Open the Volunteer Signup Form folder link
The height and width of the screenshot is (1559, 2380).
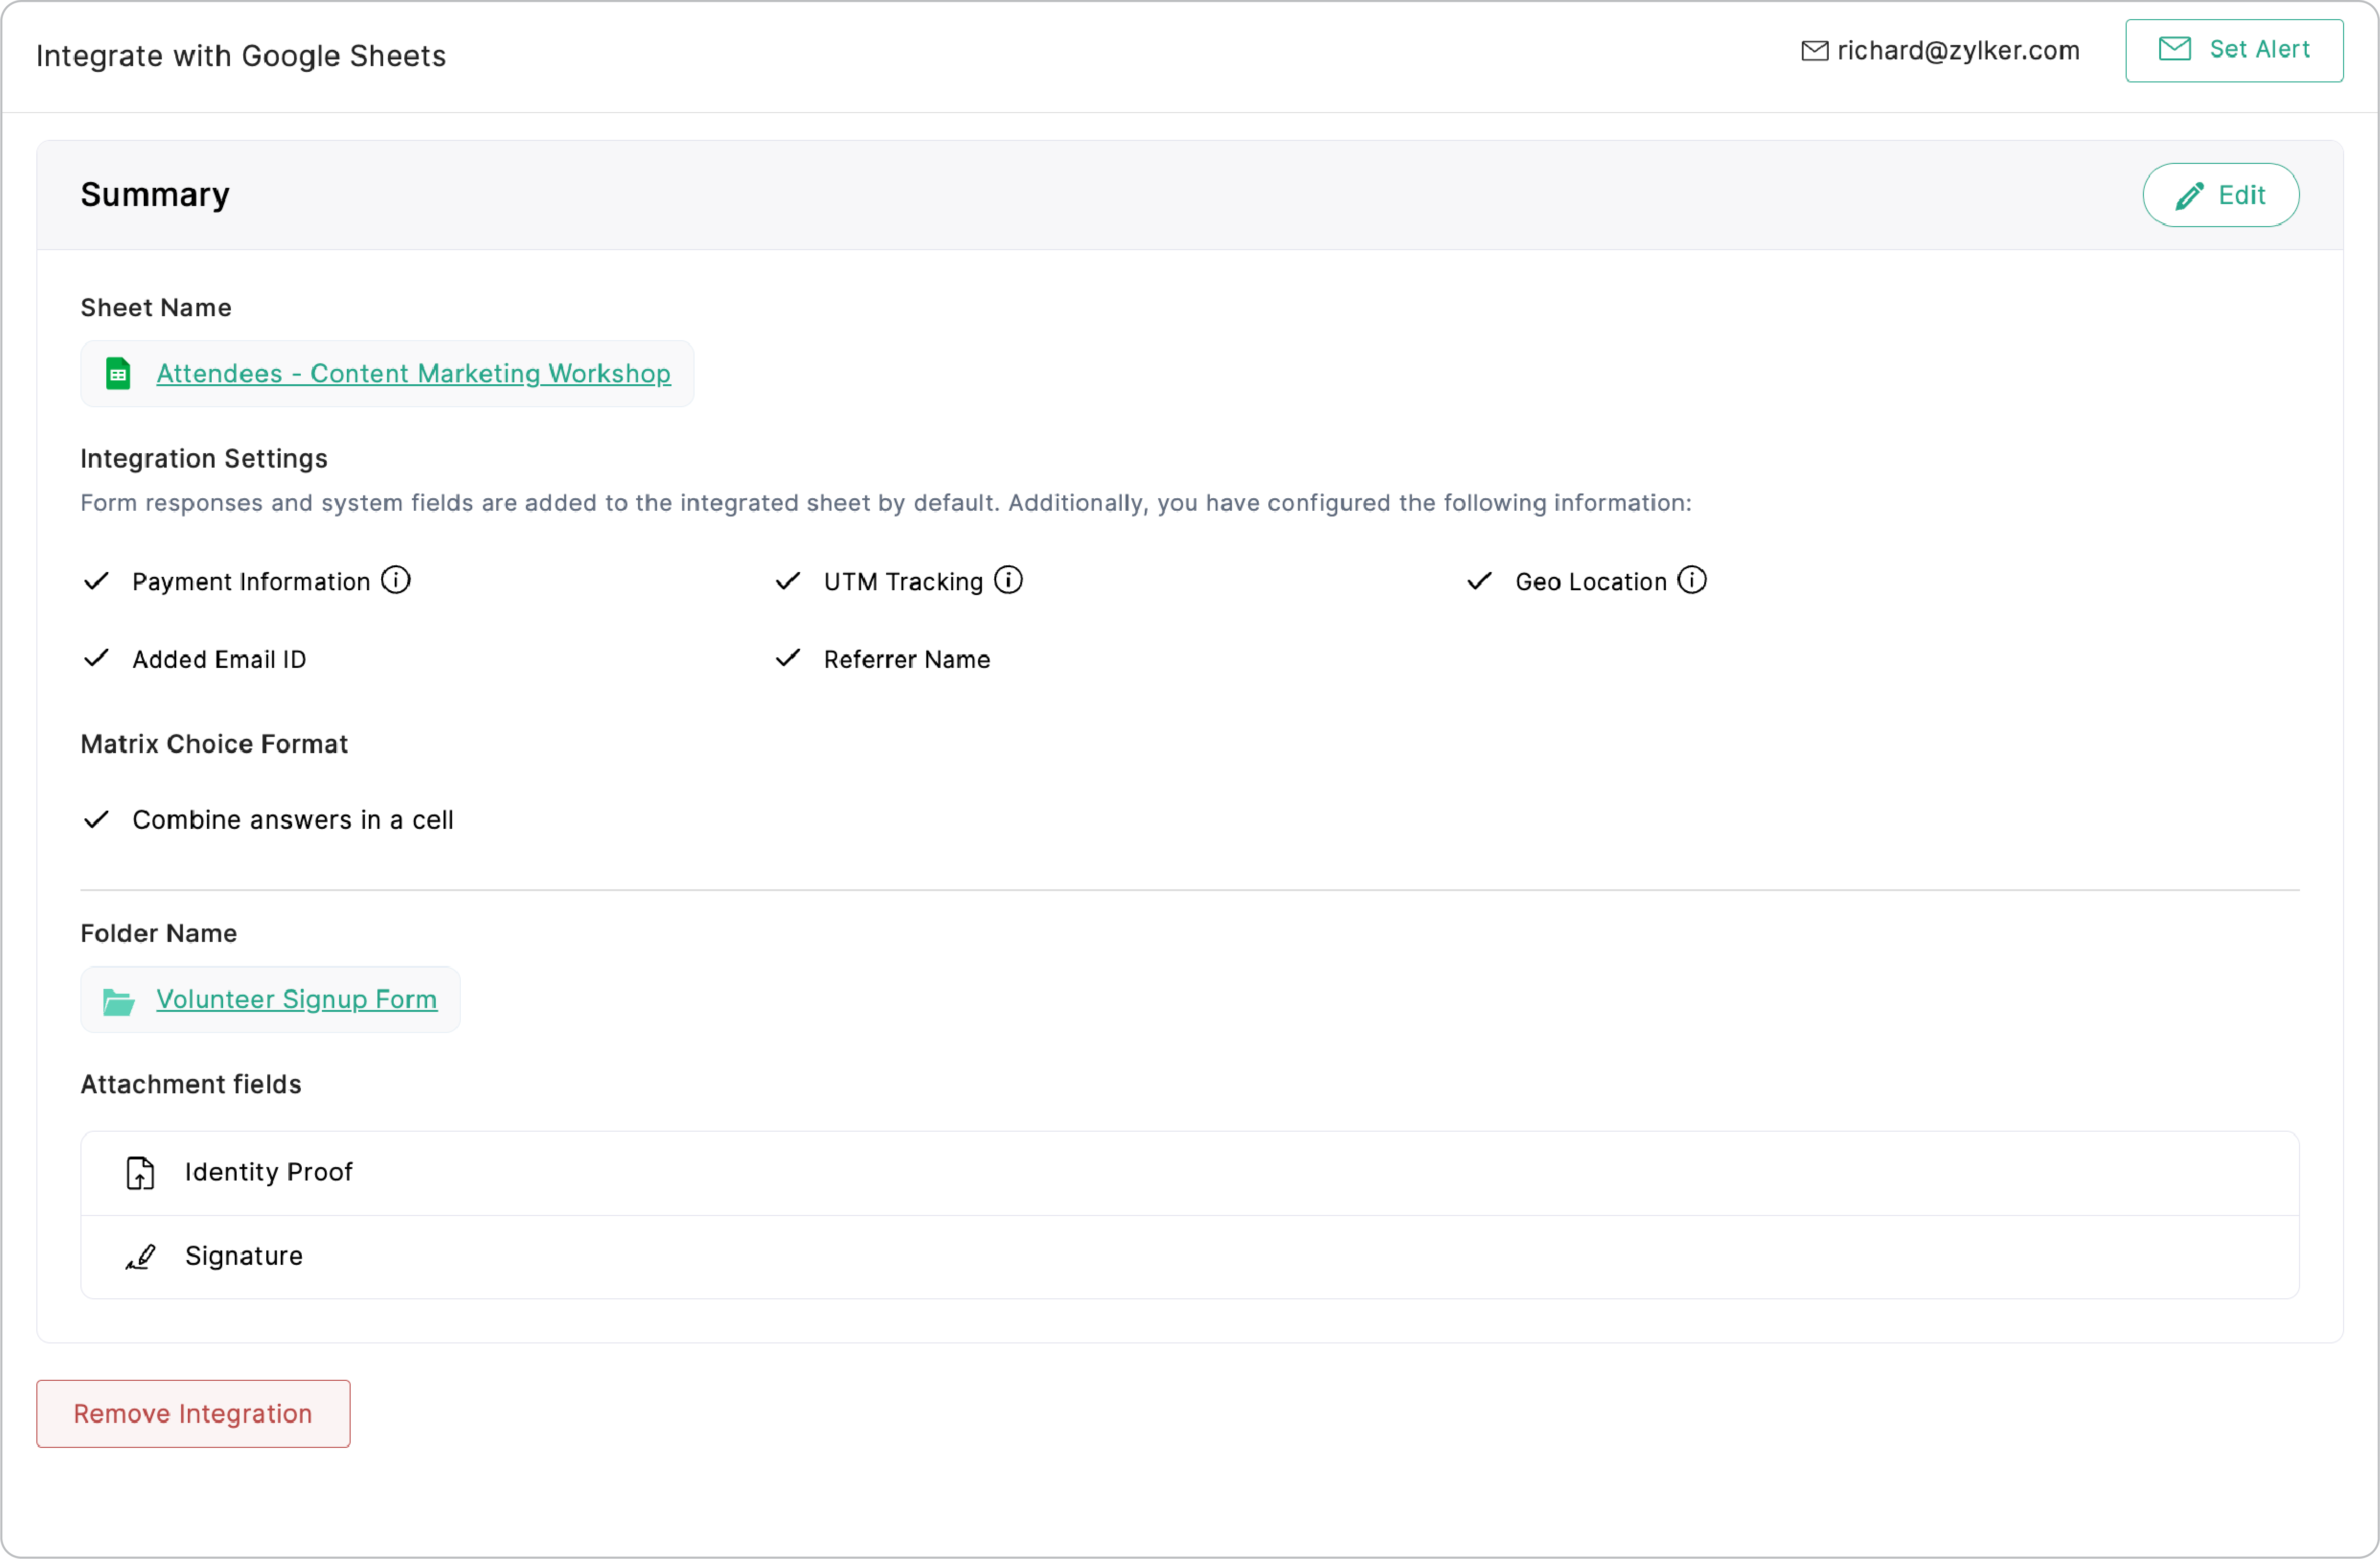click(296, 1000)
